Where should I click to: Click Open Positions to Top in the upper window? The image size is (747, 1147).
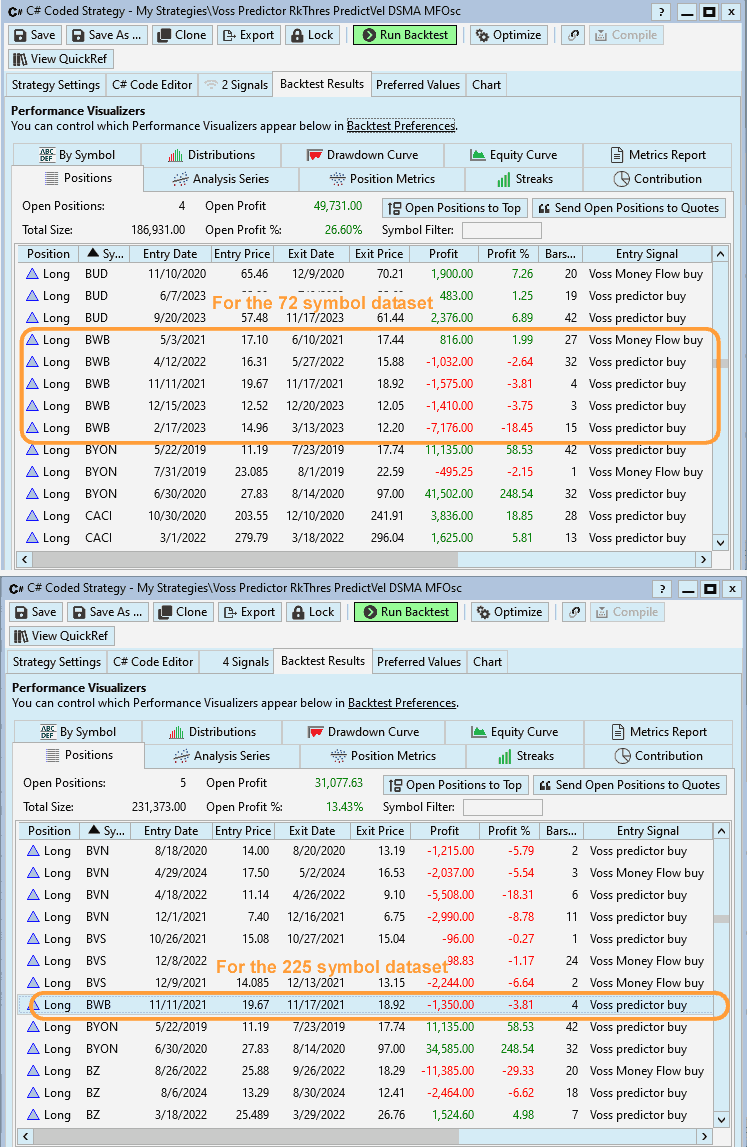coord(454,208)
